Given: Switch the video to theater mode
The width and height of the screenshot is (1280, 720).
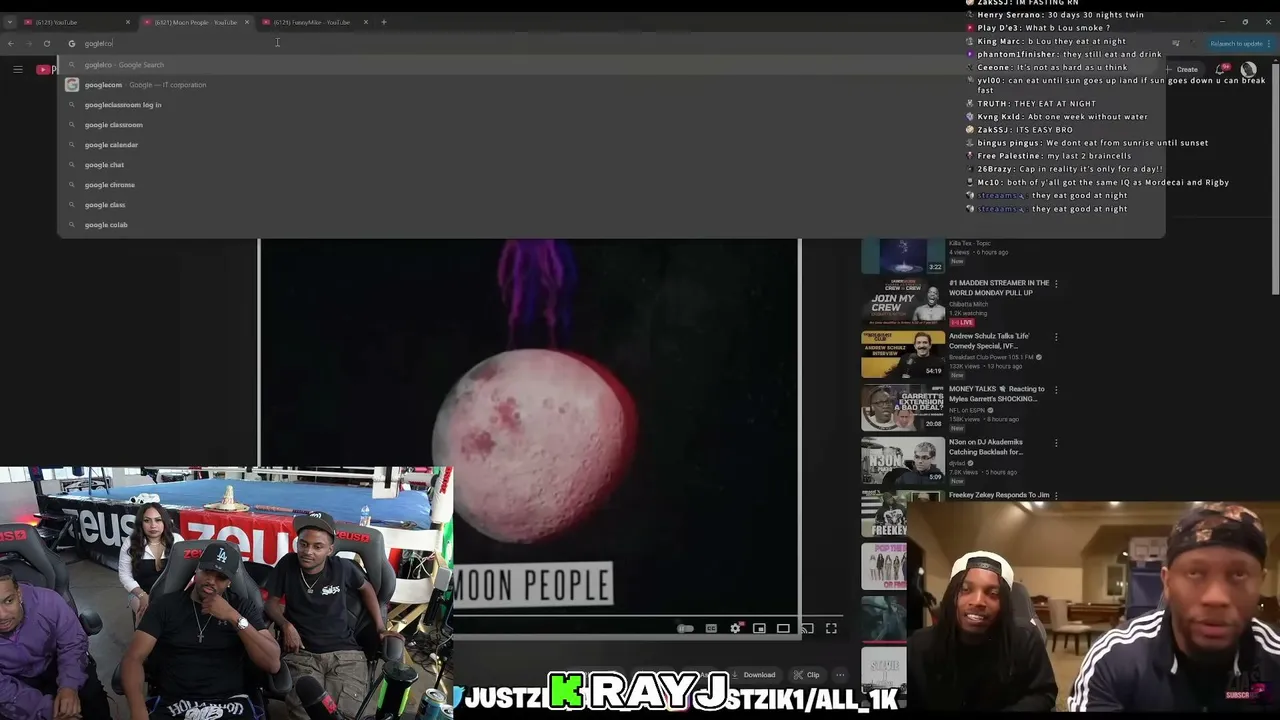Looking at the screenshot, I should pyautogui.click(x=784, y=629).
